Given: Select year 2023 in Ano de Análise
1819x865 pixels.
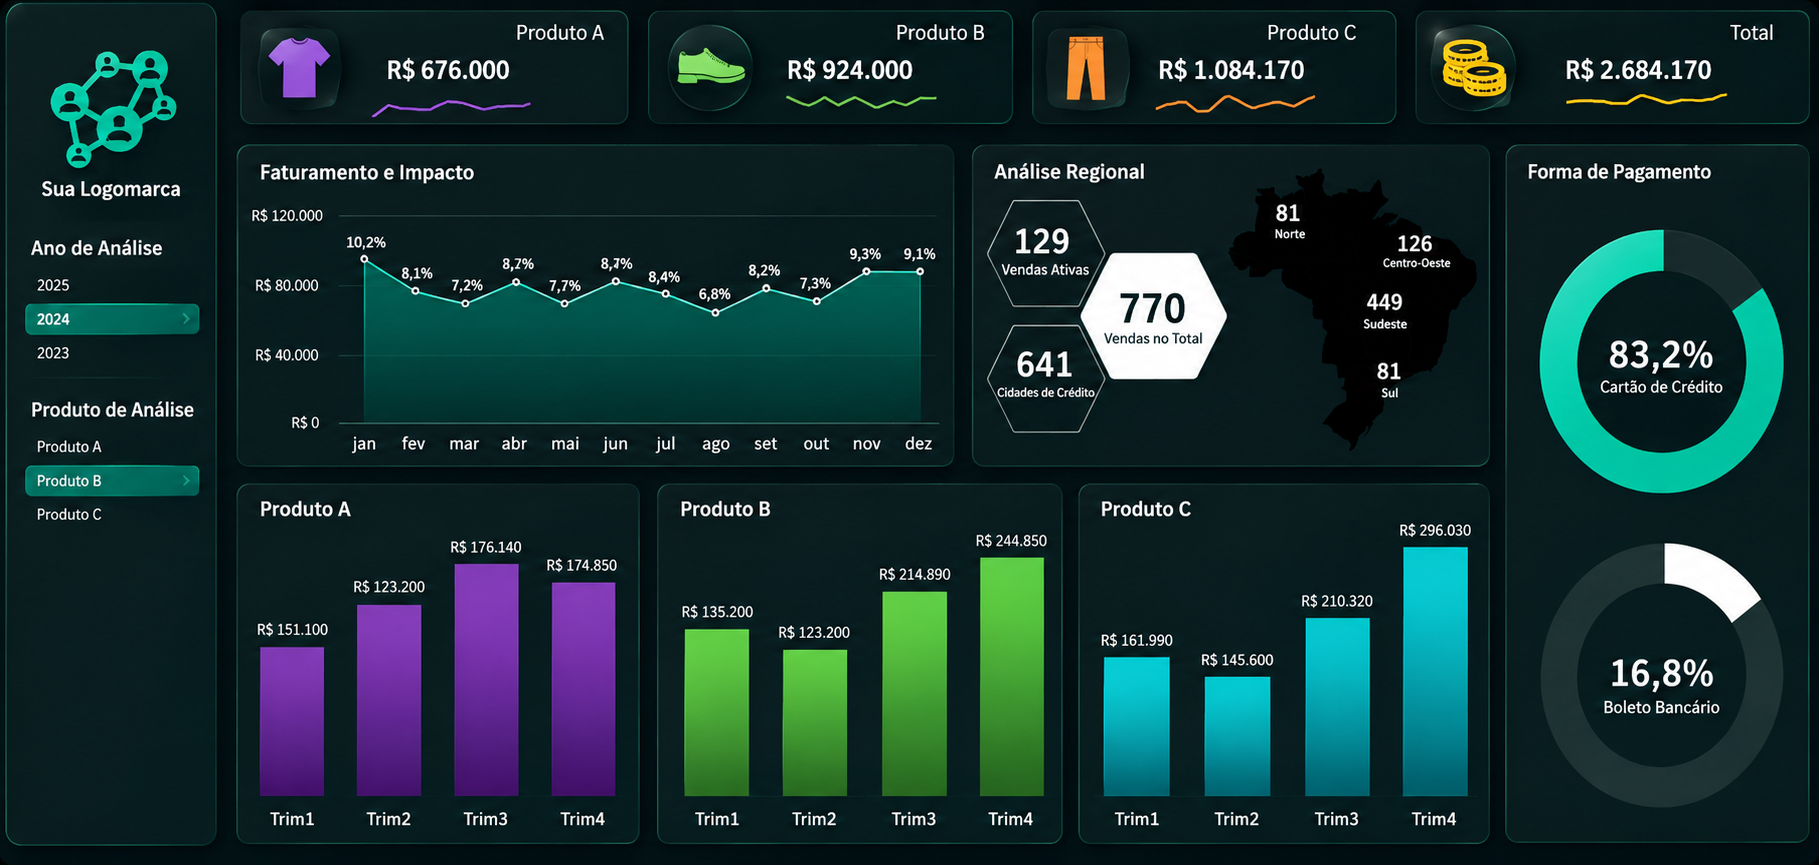Looking at the screenshot, I should click(x=53, y=353).
